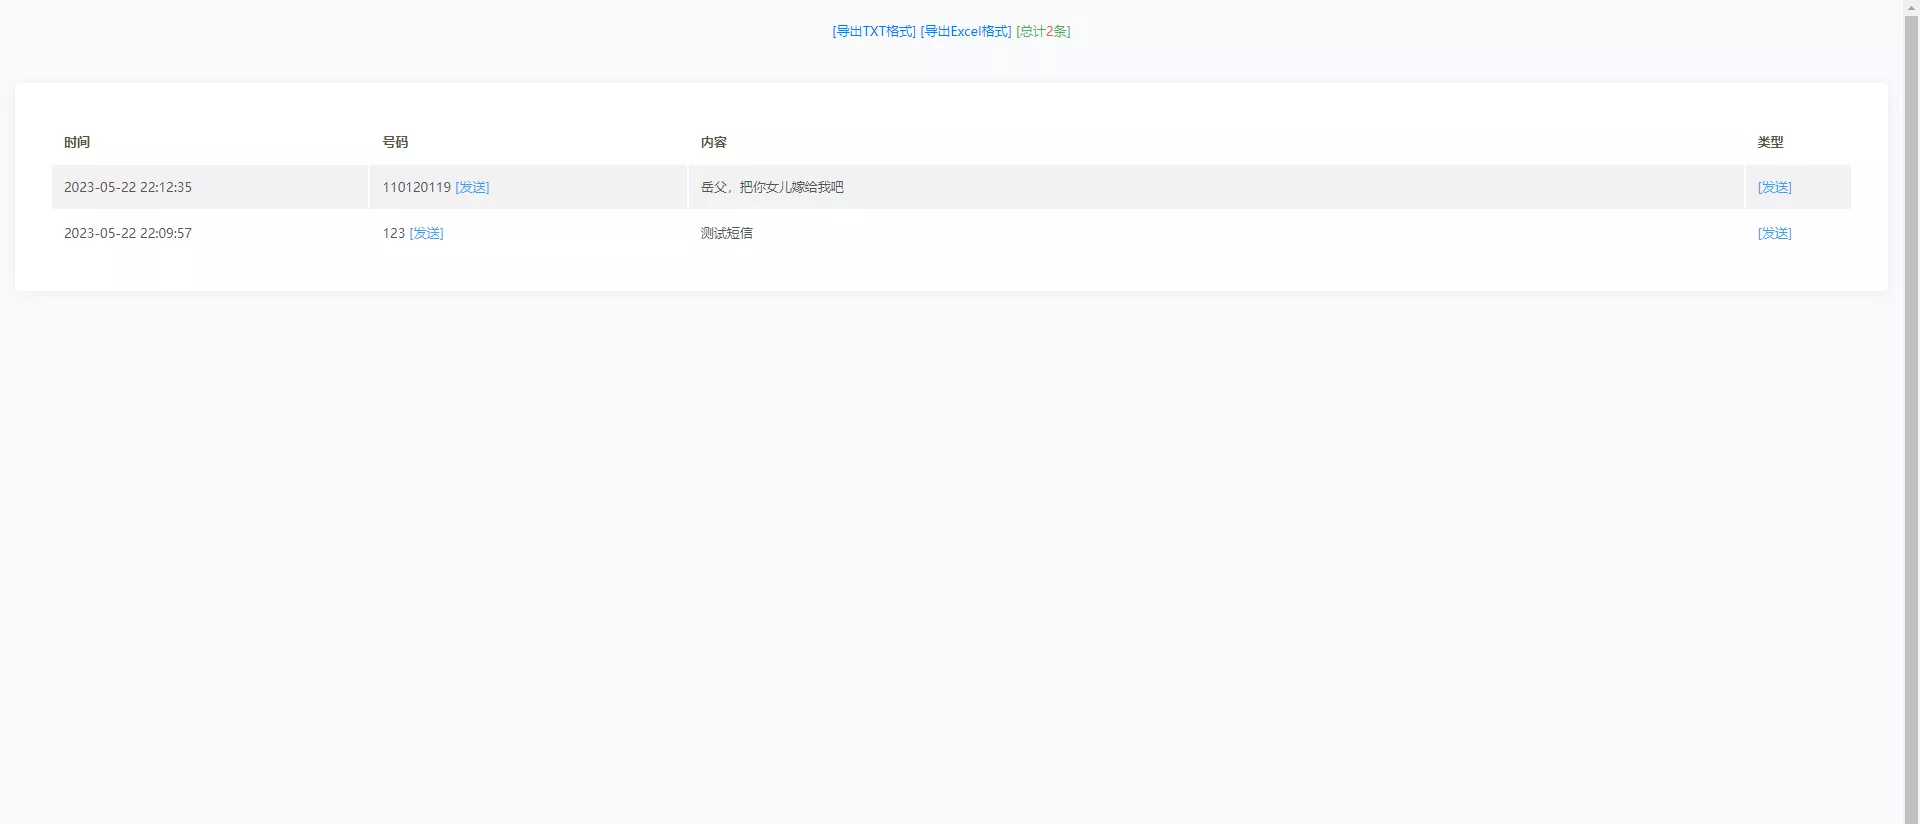Click the export TXT format link
The image size is (1920, 824).
(x=873, y=31)
